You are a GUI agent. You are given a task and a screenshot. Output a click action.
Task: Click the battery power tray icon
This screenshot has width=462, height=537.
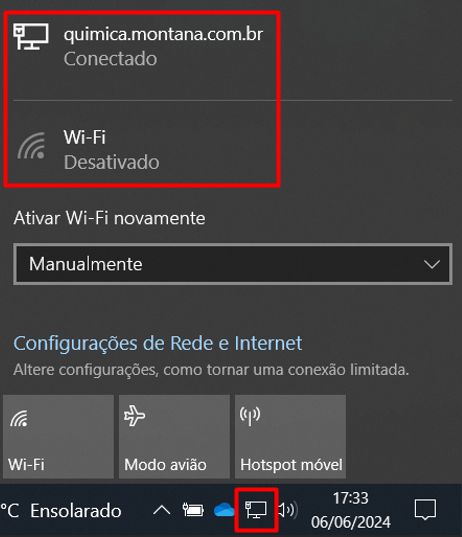193,510
